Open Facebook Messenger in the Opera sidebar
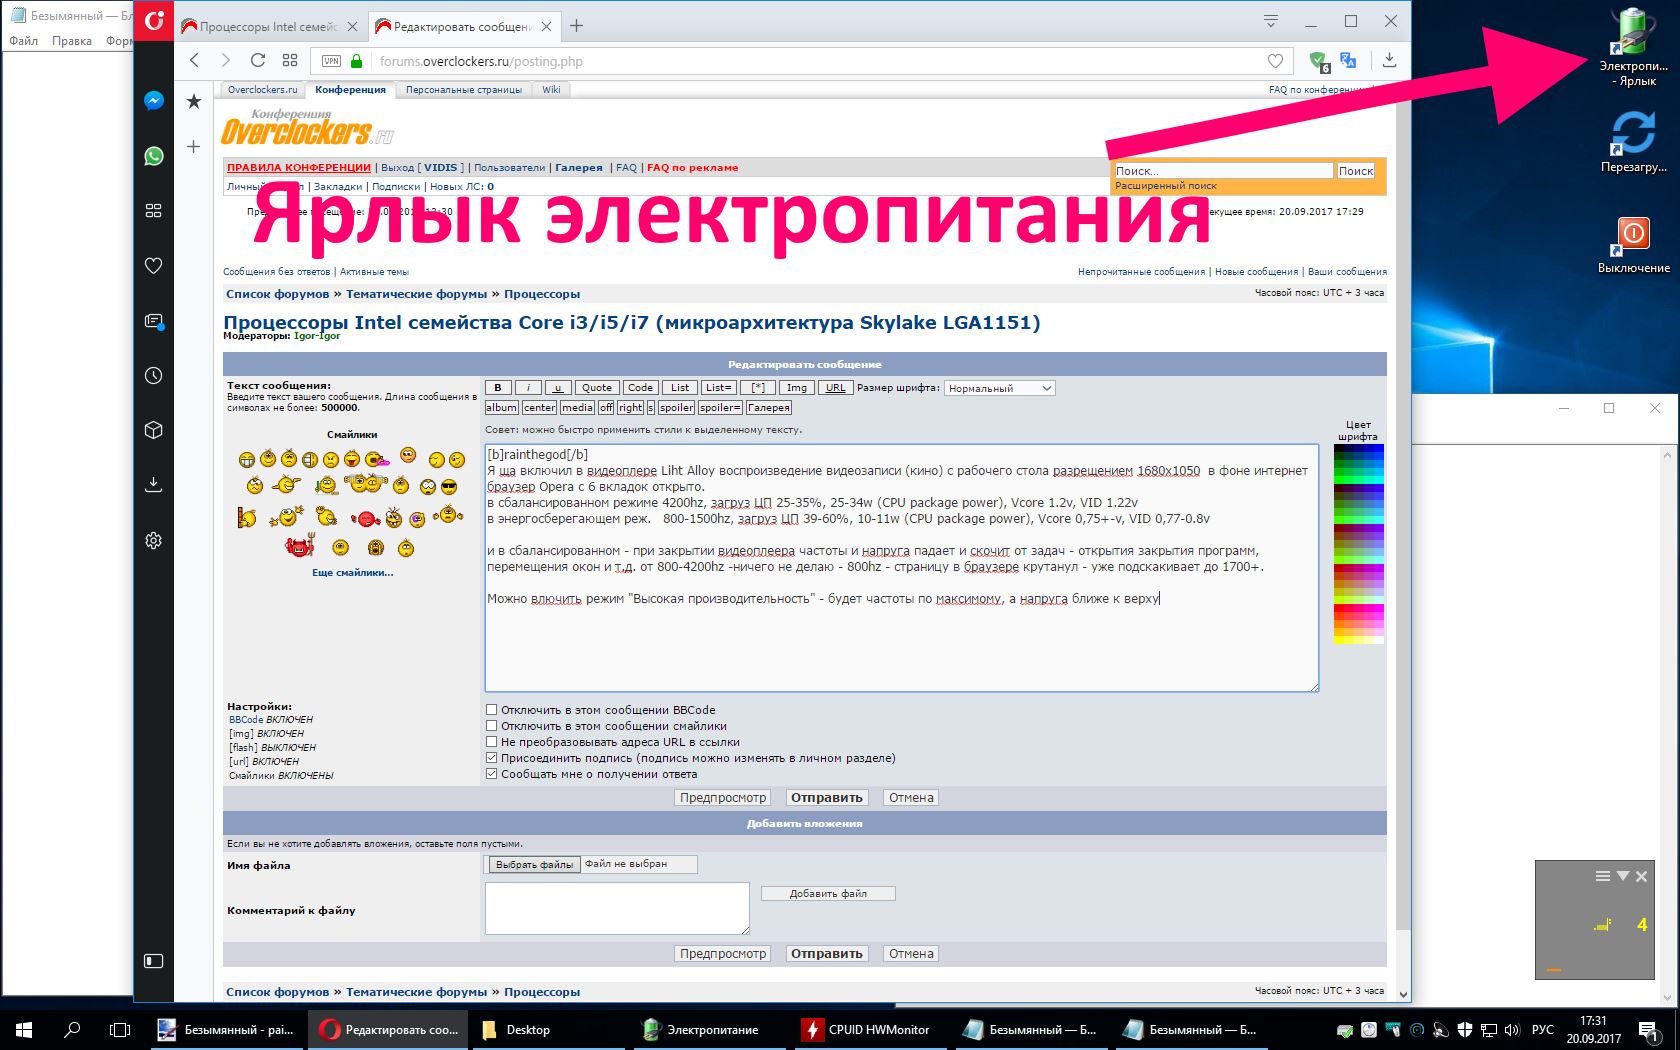Viewport: 1680px width, 1050px height. (x=154, y=101)
